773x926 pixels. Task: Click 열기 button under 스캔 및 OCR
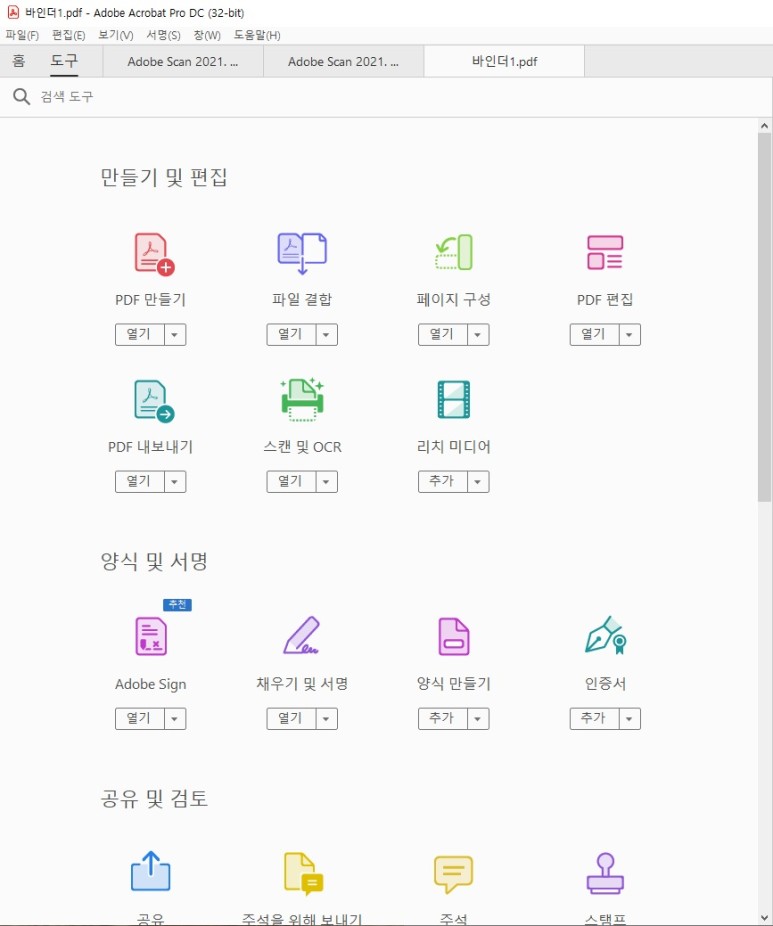291,482
